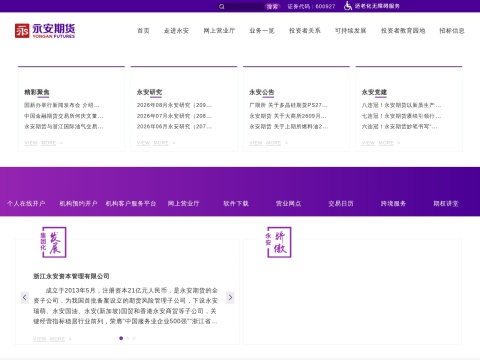Click the 永安党建 section heading
The width and height of the screenshot is (480, 360).
[x=374, y=92]
